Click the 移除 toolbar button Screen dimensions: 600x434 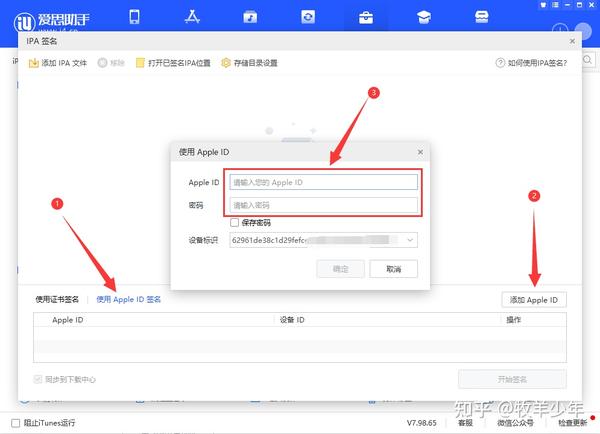tap(111, 63)
